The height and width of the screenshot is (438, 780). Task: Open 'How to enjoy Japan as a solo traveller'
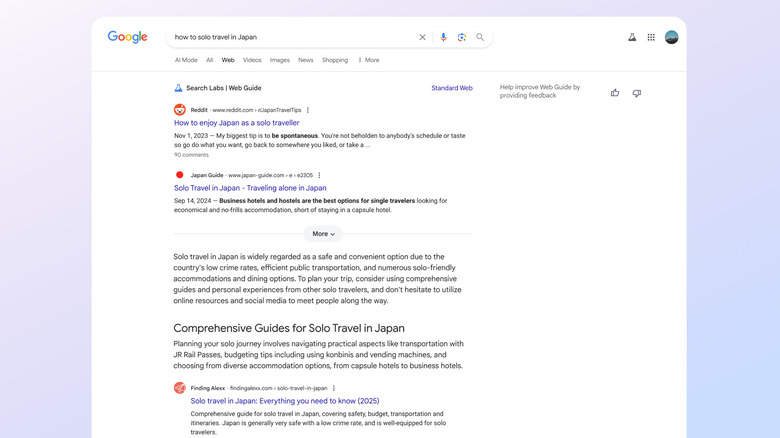[237, 122]
